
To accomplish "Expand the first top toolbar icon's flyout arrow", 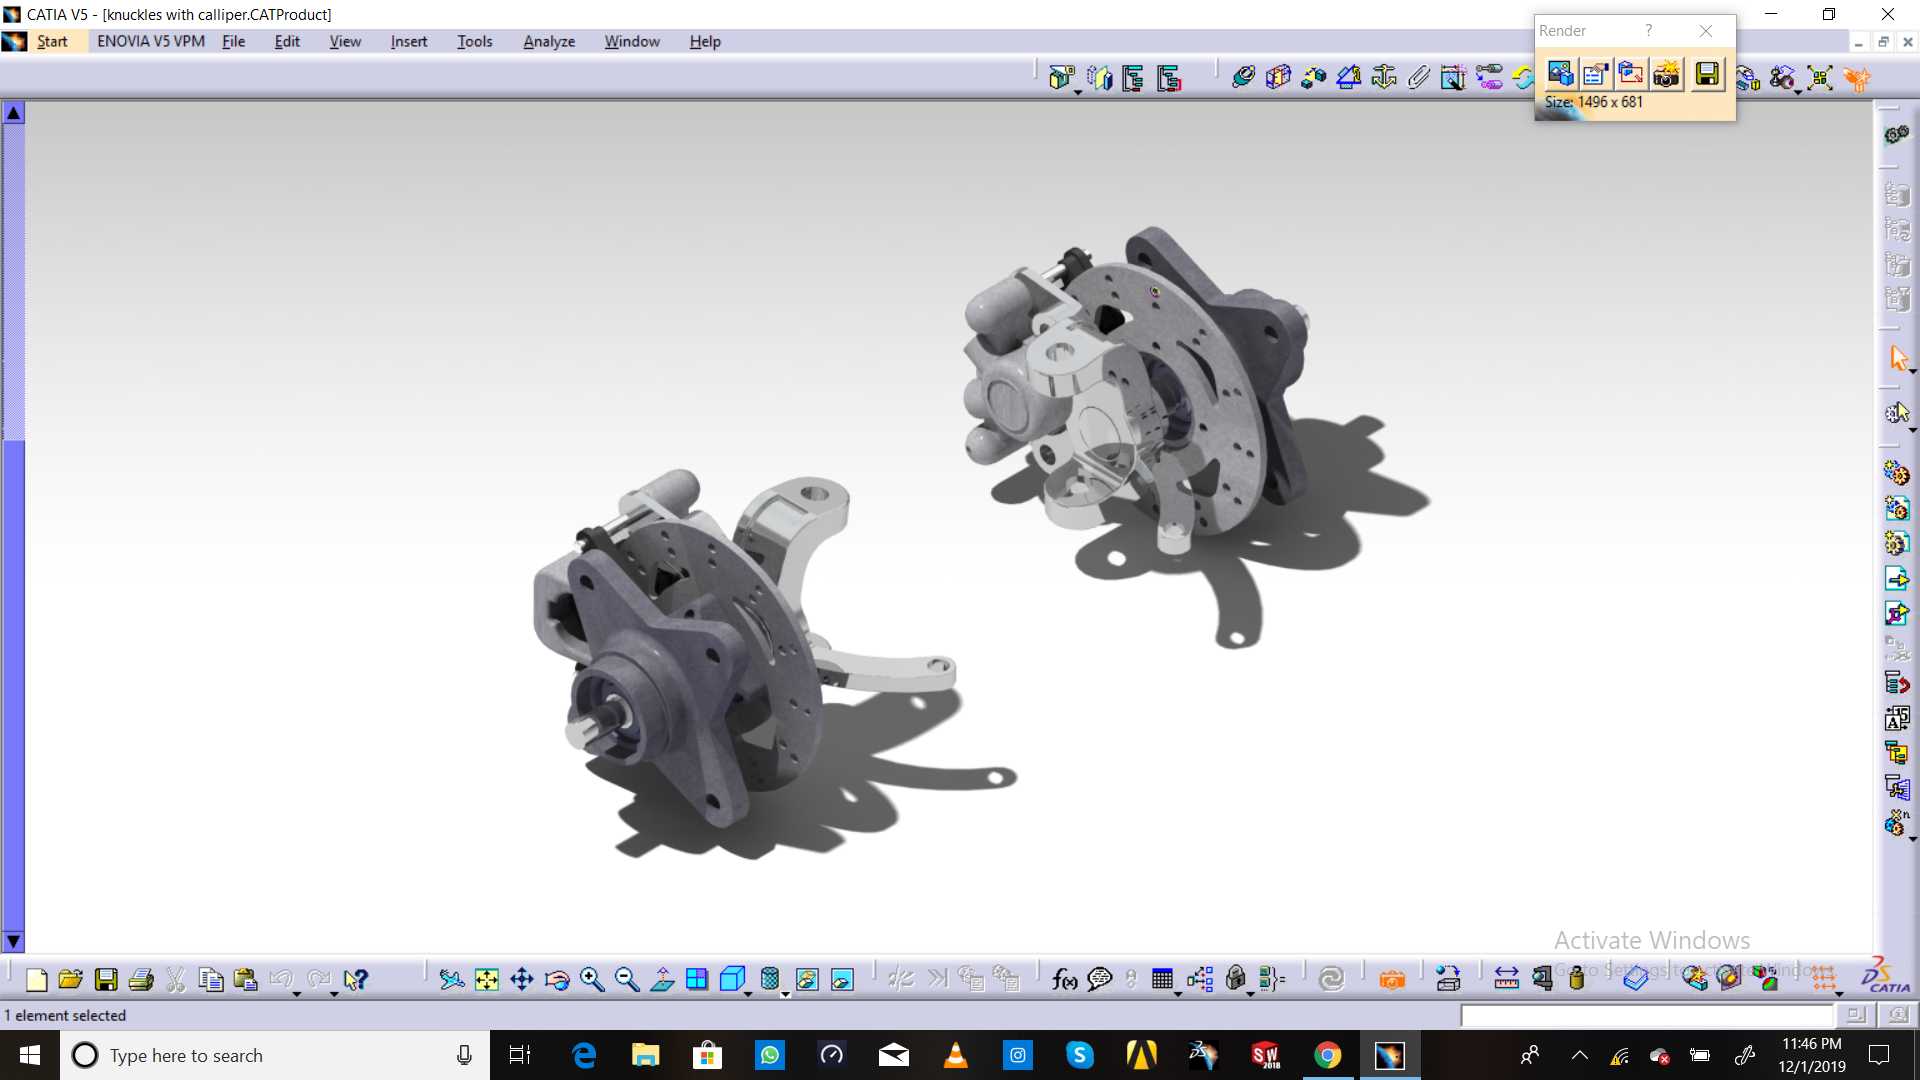I will (1078, 92).
